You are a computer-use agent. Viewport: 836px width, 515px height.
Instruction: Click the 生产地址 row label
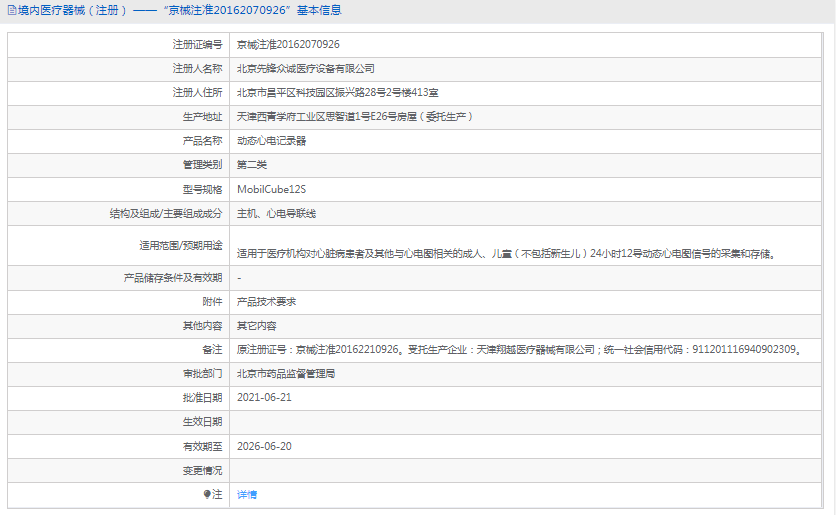click(x=202, y=116)
